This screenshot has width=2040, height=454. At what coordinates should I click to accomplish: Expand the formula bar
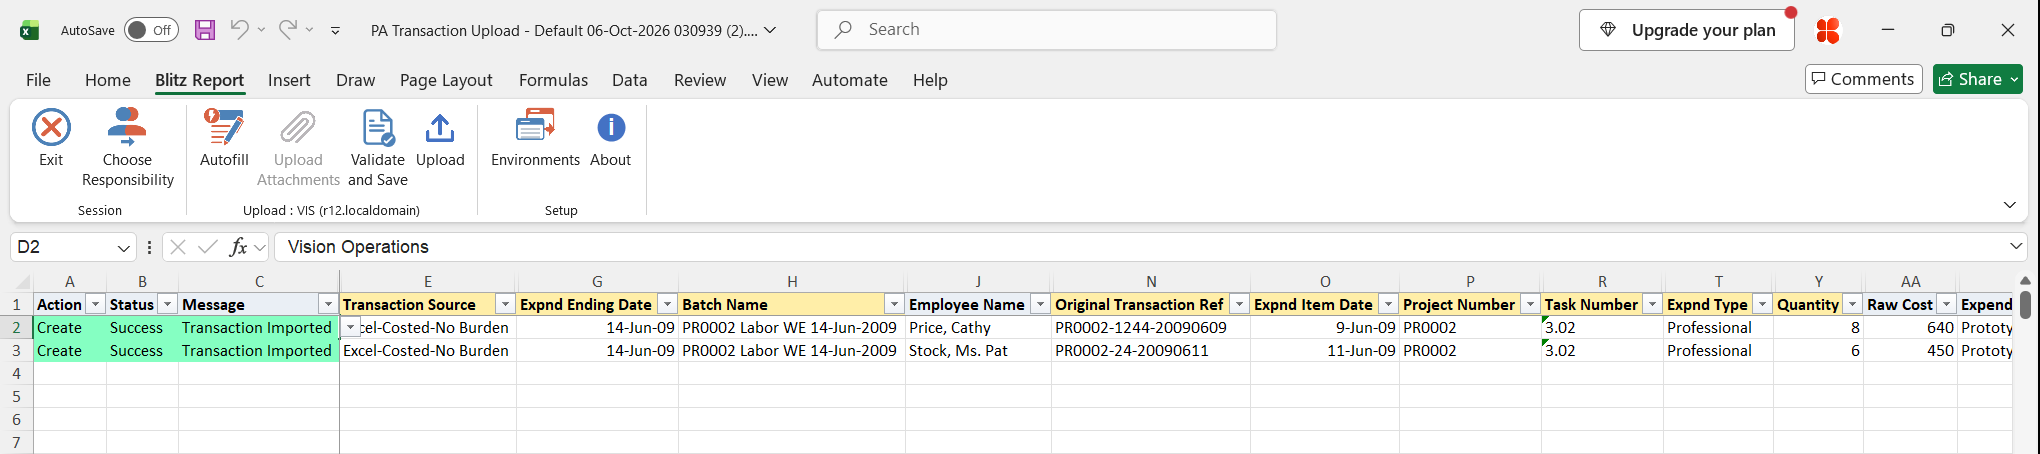[x=2016, y=246]
